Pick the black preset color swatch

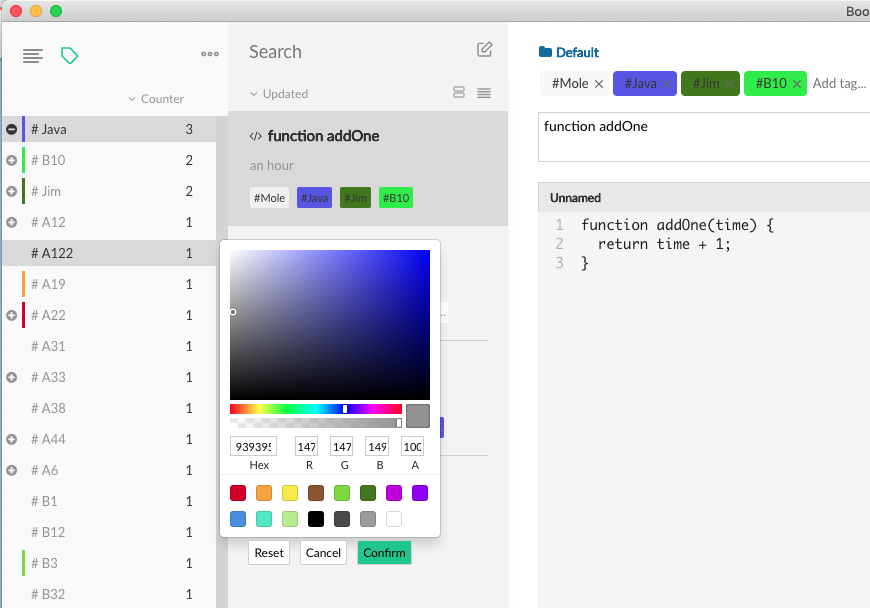pyautogui.click(x=316, y=519)
